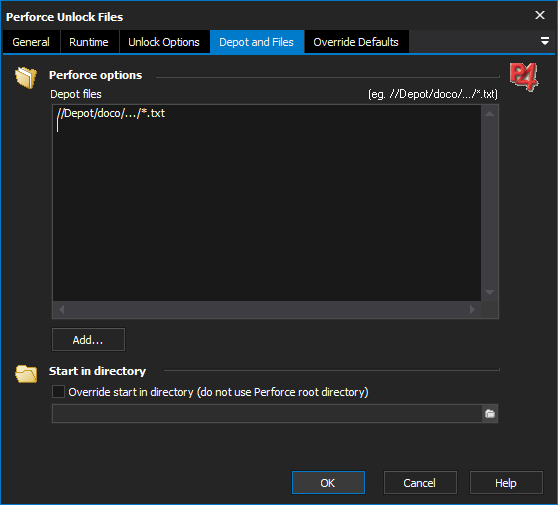The image size is (558, 505).
Task: Open the tab list dropdown arrow
Action: tap(544, 41)
